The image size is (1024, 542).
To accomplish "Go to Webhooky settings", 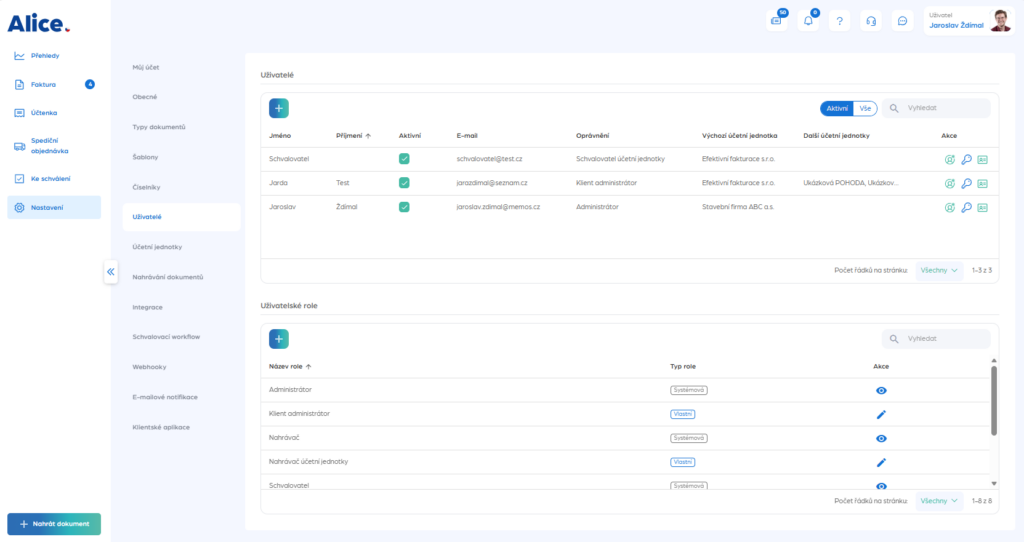I will [x=149, y=367].
